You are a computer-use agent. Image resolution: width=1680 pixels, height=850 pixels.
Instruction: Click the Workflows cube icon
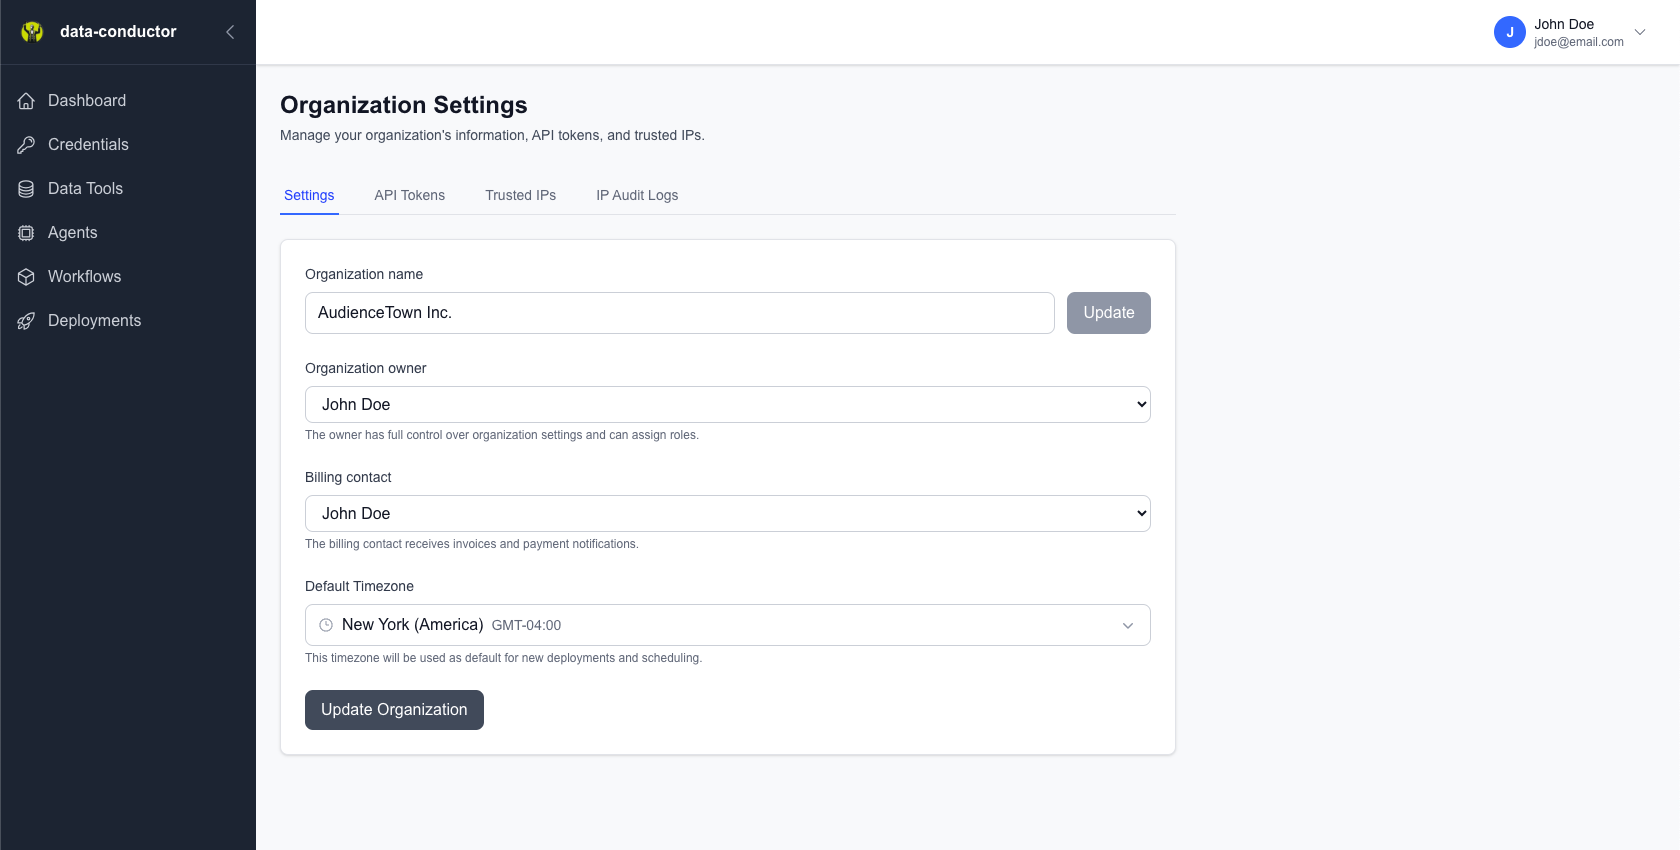point(26,277)
